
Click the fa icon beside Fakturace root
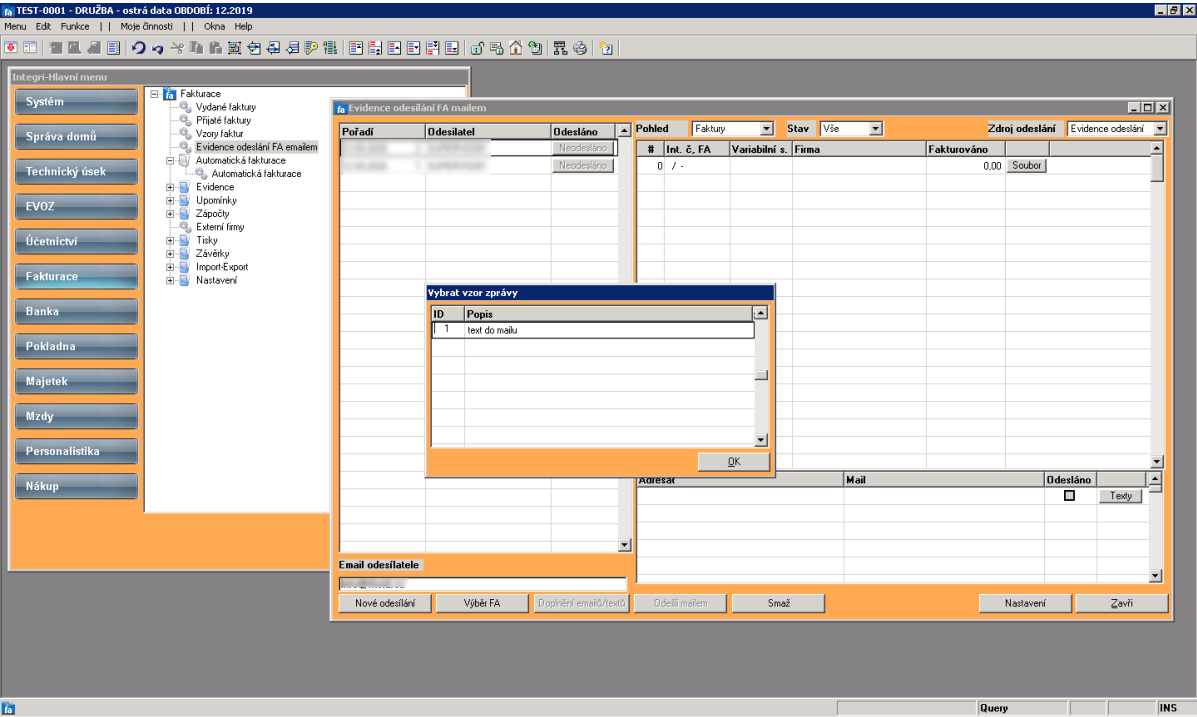[169, 94]
